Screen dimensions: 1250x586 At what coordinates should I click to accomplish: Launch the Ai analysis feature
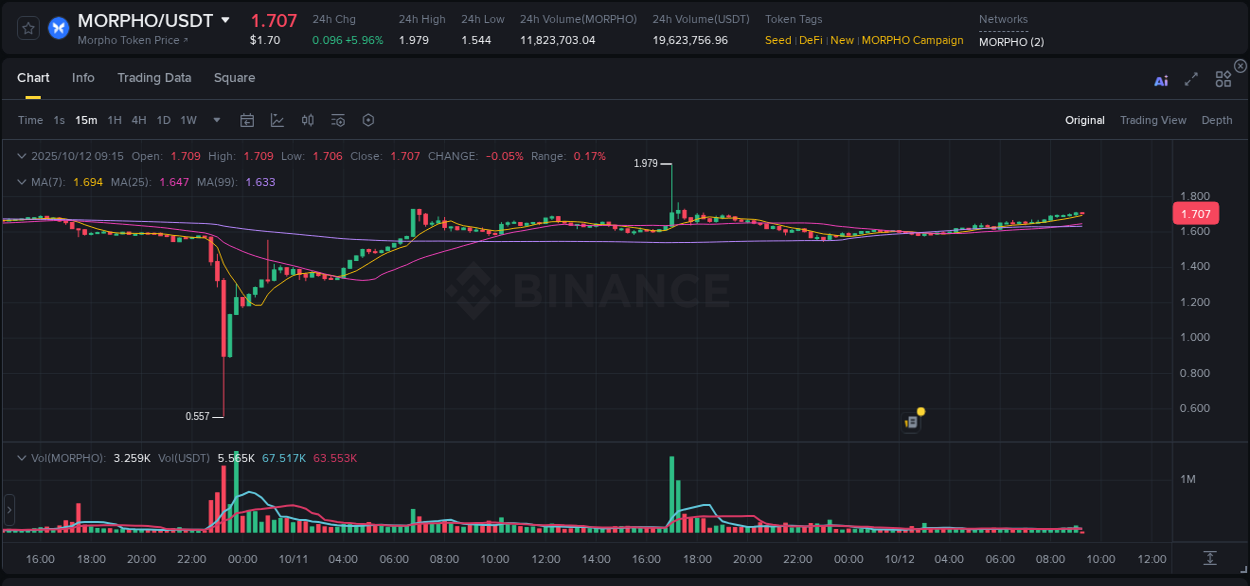pos(1160,78)
